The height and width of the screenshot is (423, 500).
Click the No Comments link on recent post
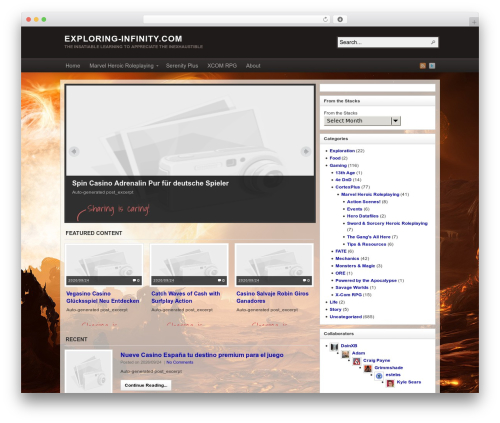tap(180, 362)
